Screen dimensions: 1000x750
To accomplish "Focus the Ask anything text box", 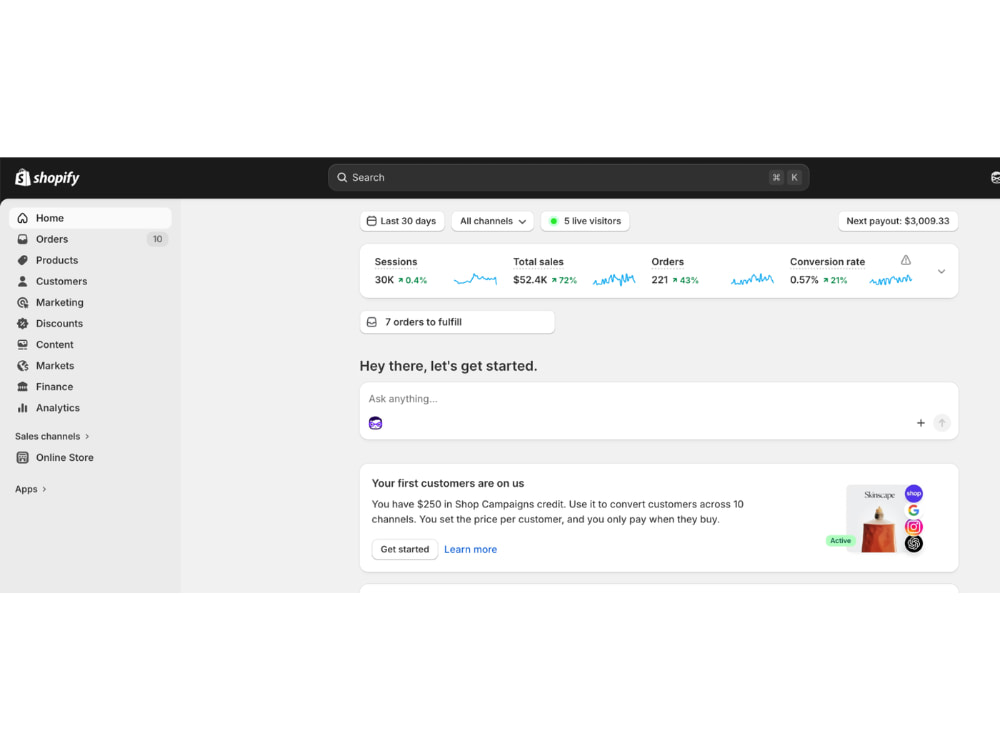I will [x=659, y=399].
